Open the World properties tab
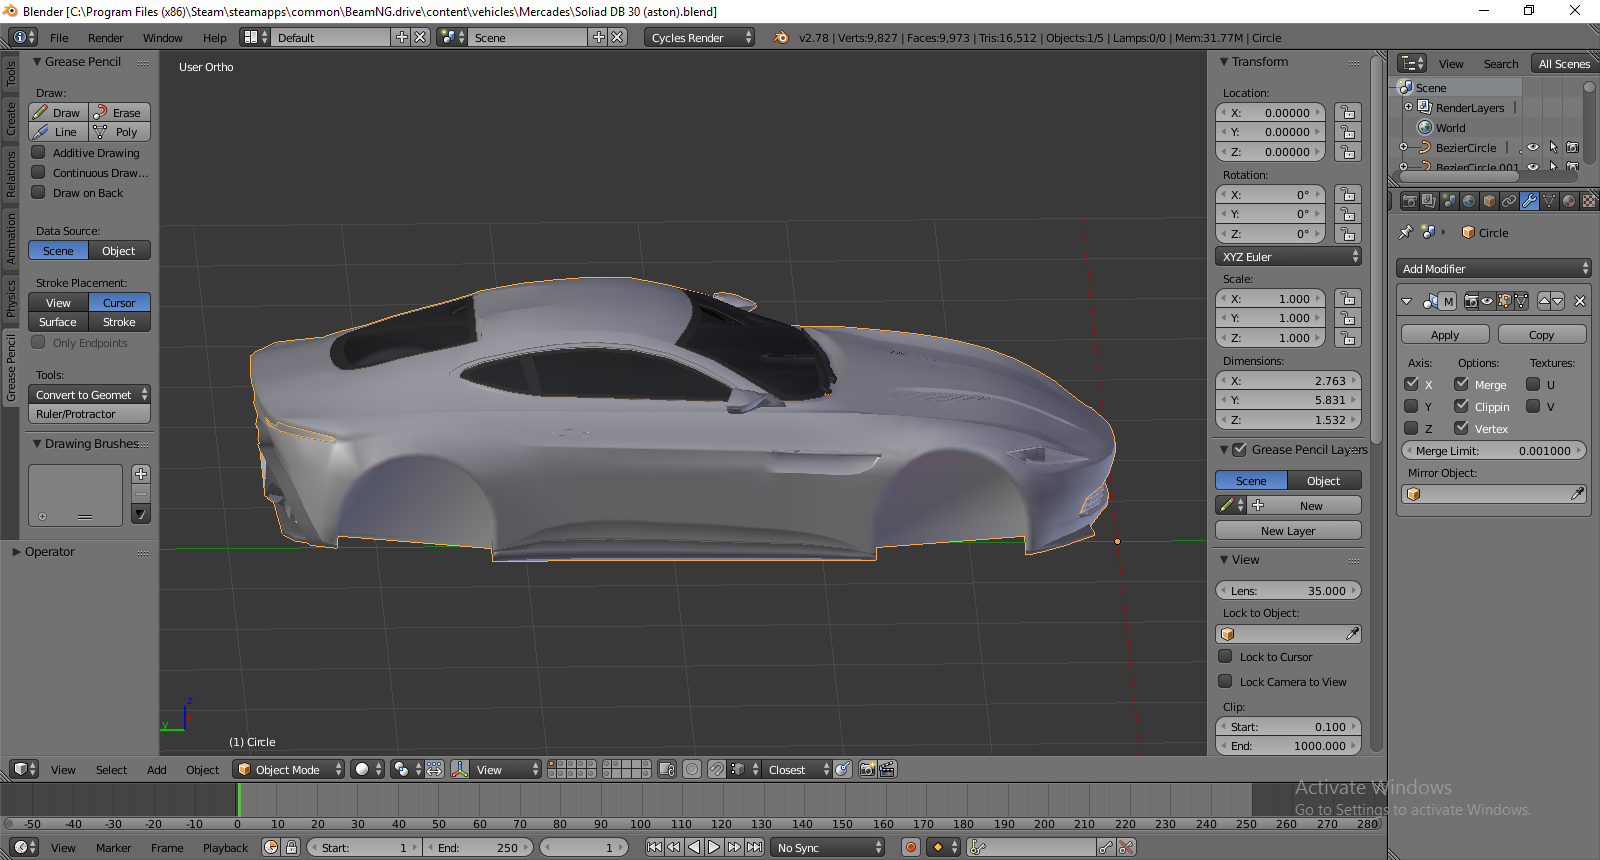The height and width of the screenshot is (860, 1600). coord(1469,201)
